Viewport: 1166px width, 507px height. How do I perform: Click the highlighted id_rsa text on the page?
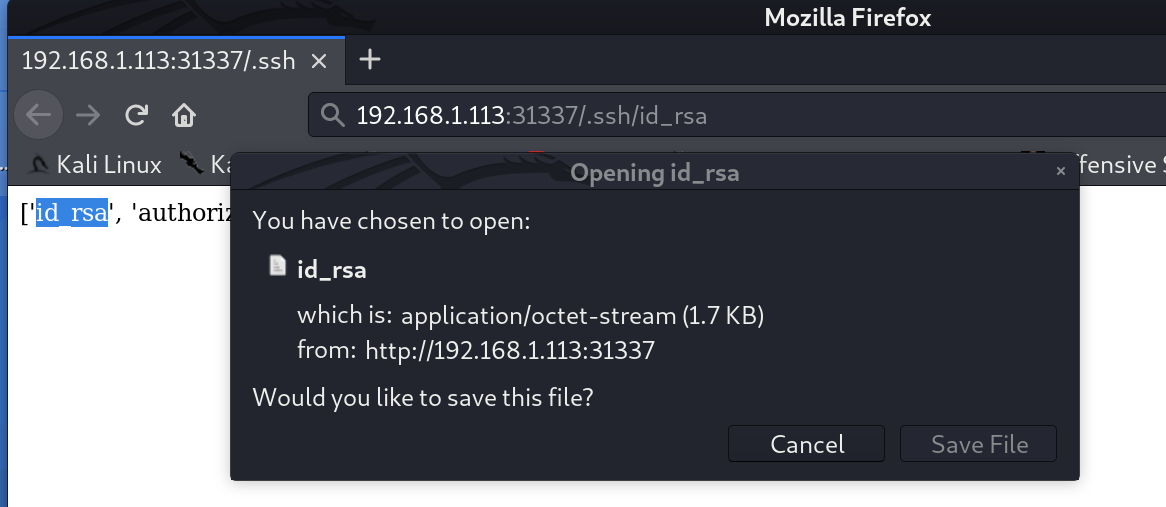click(x=71, y=213)
